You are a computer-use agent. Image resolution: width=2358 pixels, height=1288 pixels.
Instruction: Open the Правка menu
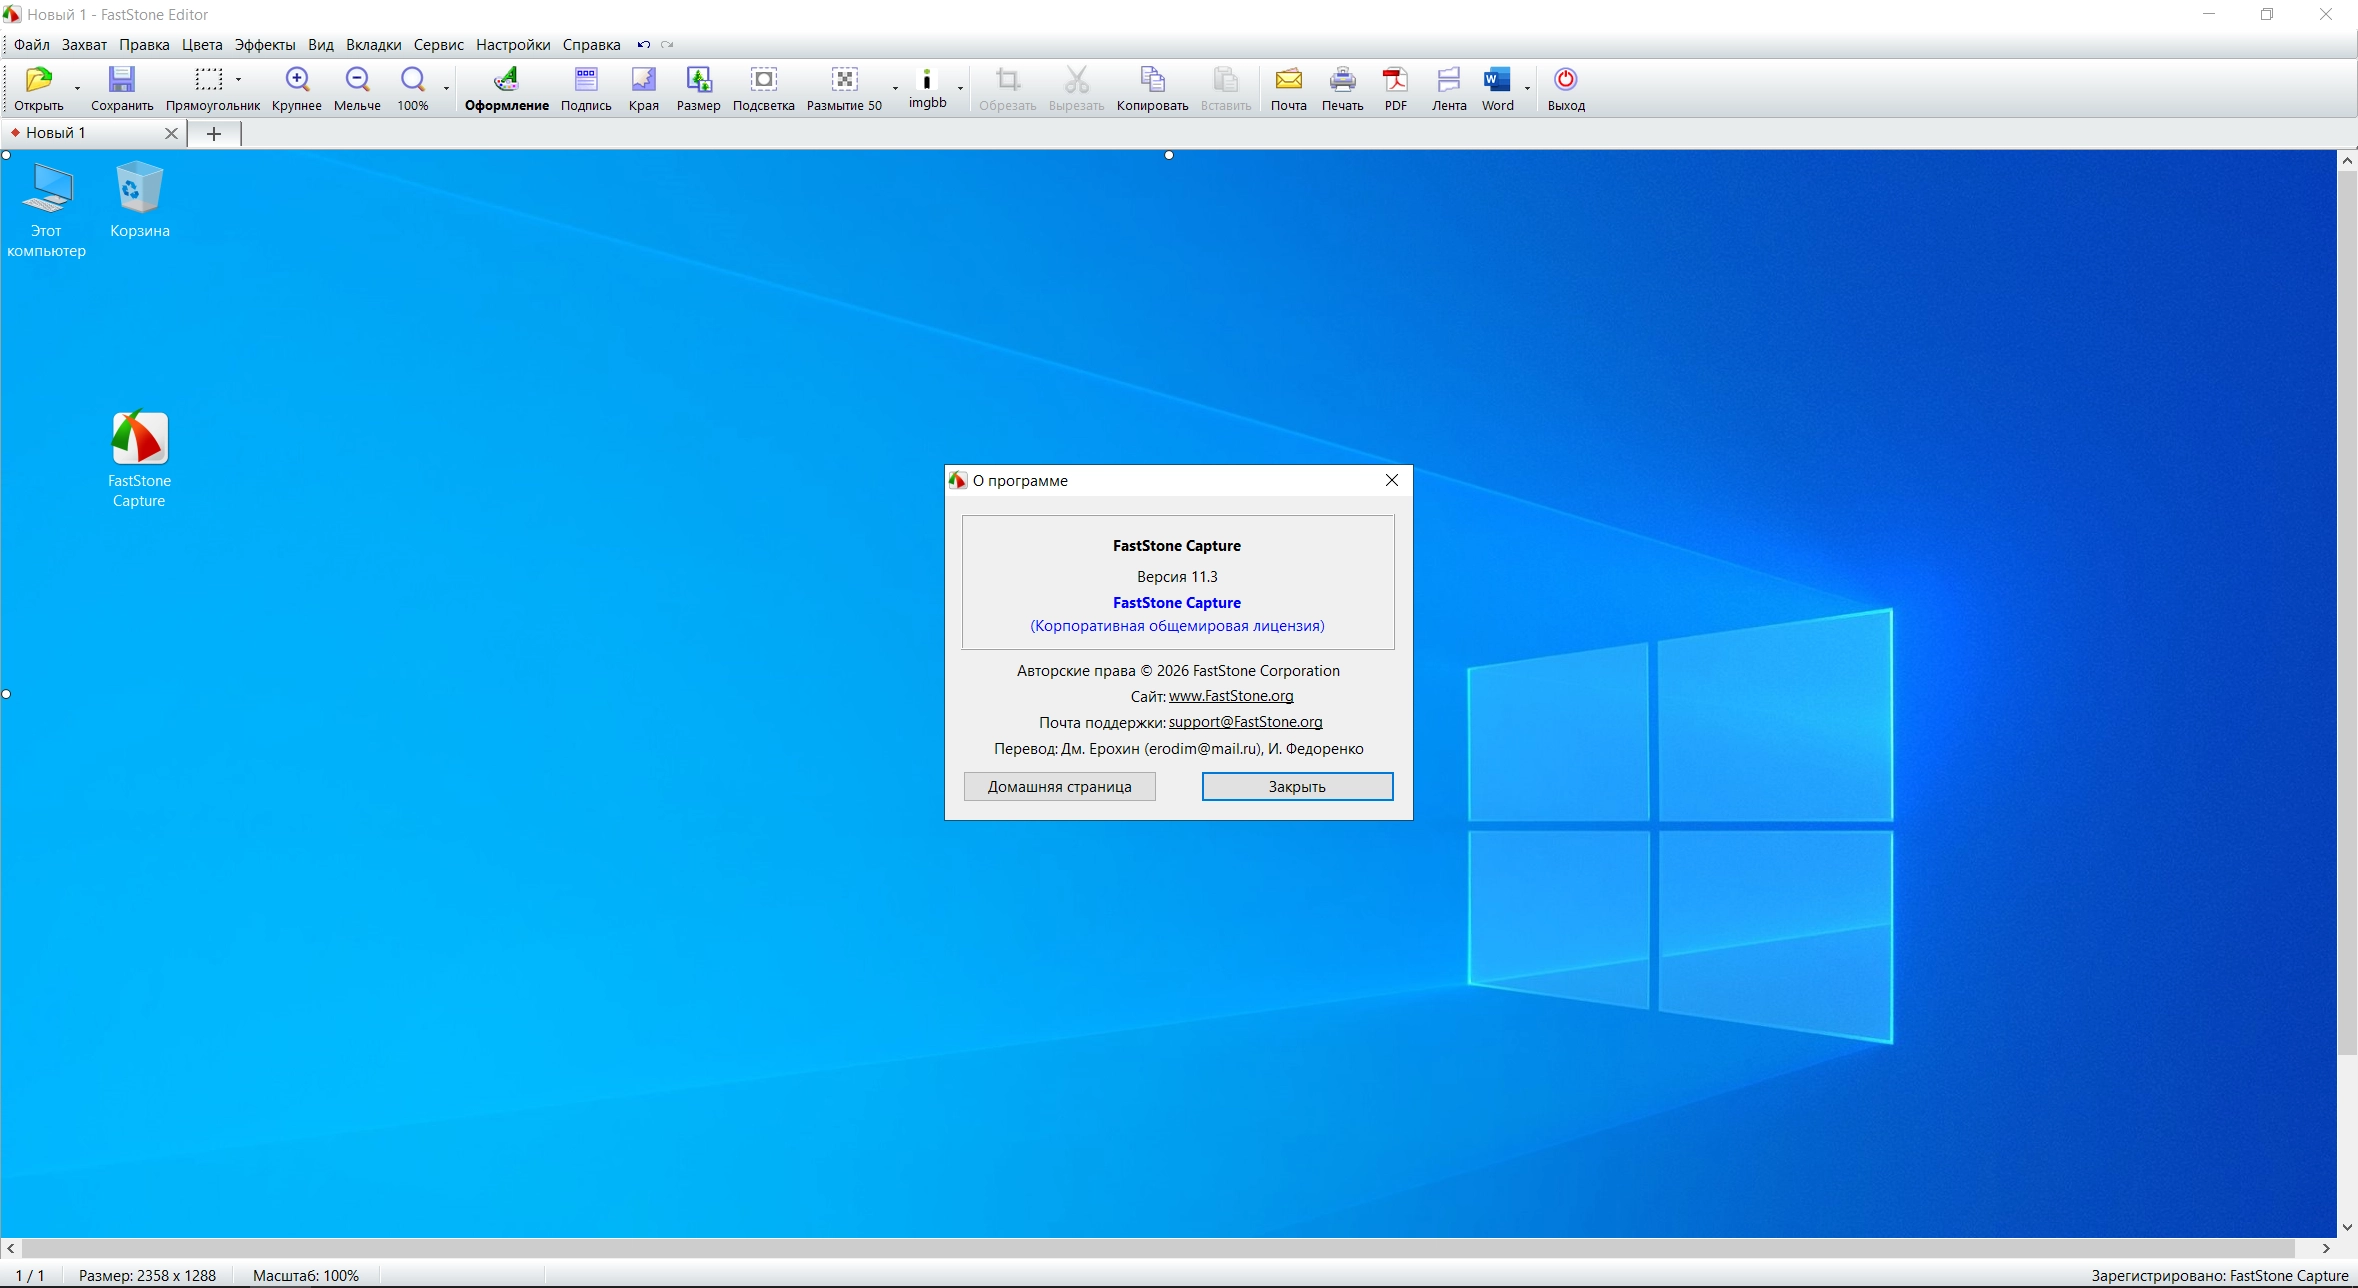coord(144,45)
